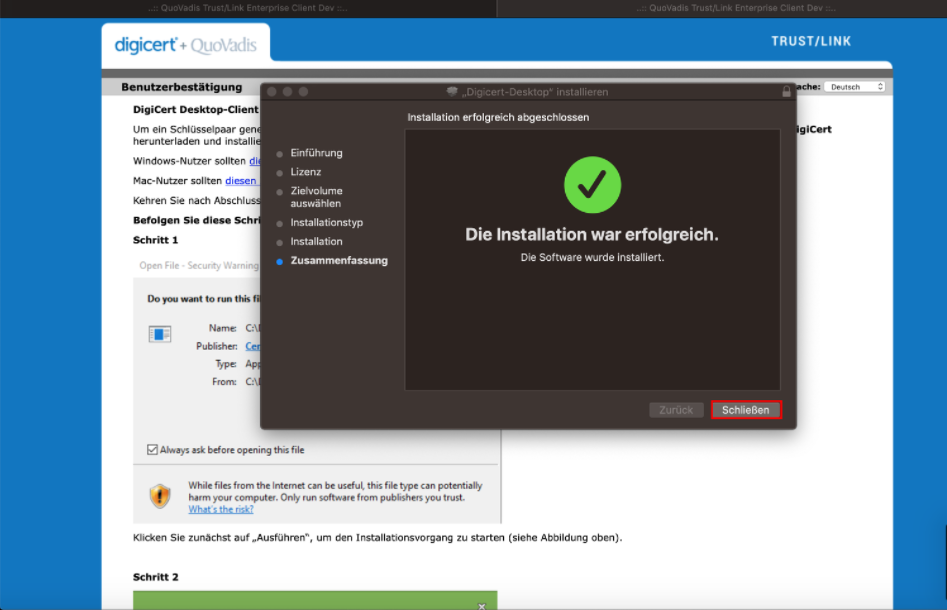Click the Benutzerbestätigung page heading

(x=182, y=87)
